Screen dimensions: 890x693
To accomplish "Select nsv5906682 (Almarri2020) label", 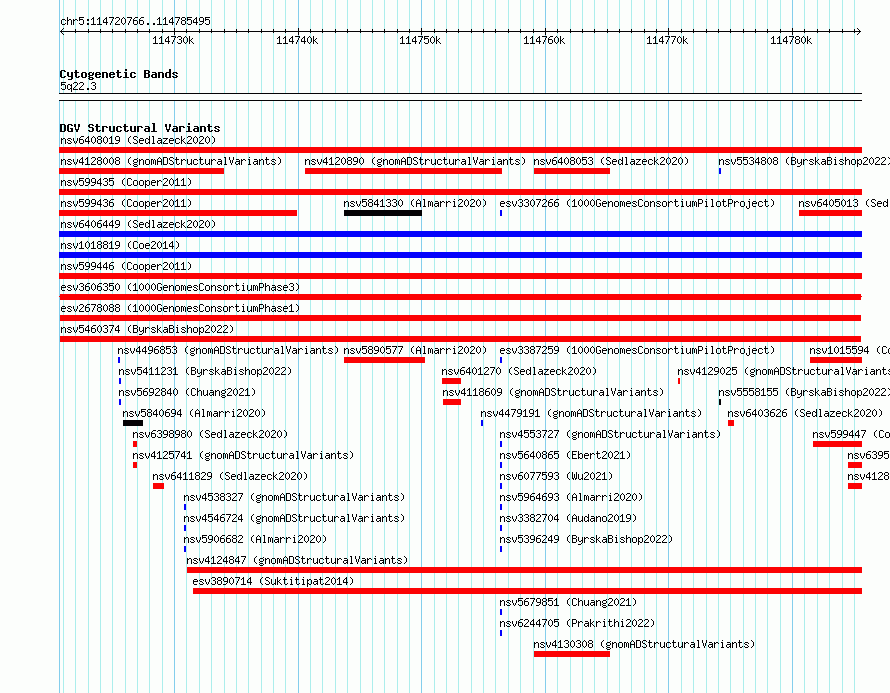I will click(255, 539).
